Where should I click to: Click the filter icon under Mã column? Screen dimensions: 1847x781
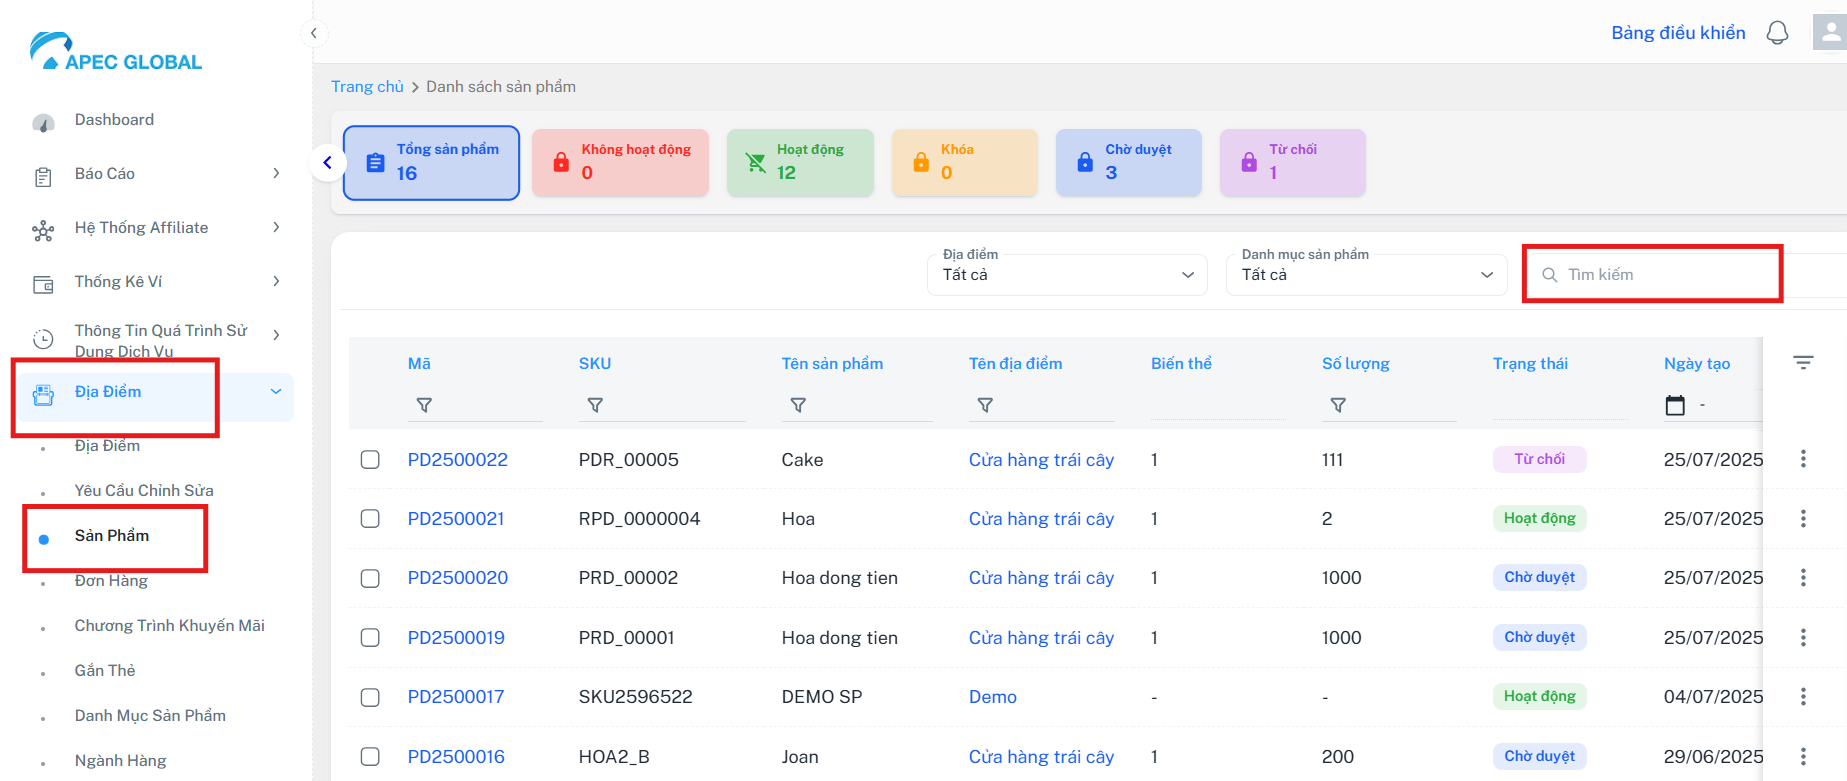tap(424, 405)
